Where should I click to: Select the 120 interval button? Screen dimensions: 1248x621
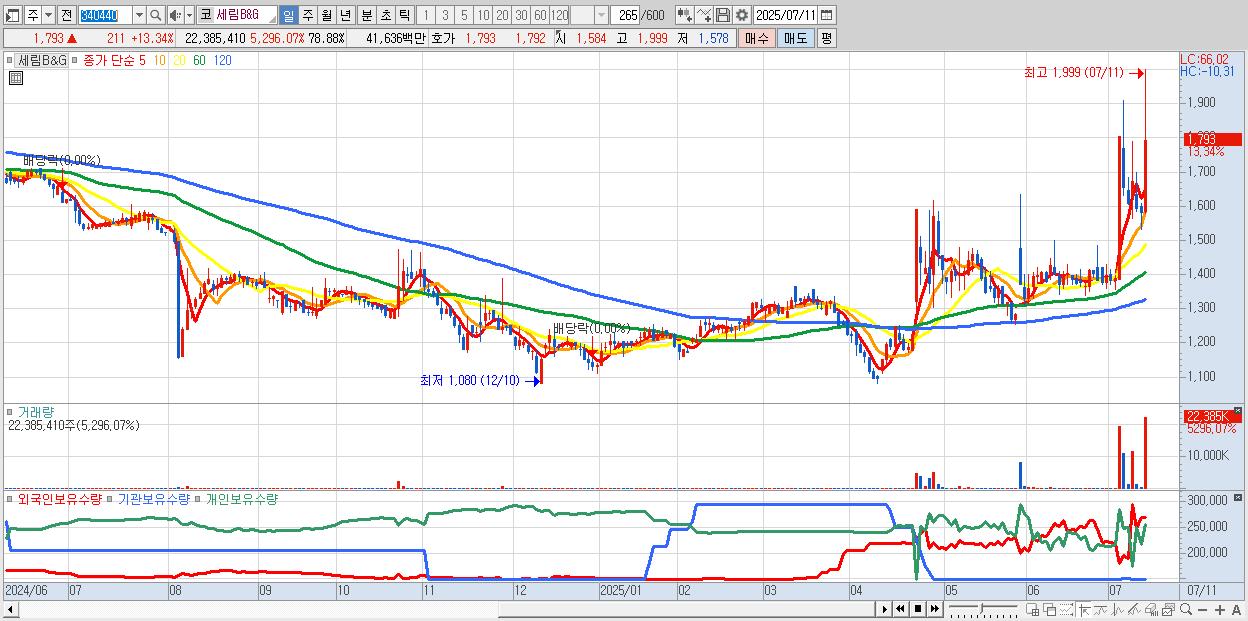click(559, 15)
